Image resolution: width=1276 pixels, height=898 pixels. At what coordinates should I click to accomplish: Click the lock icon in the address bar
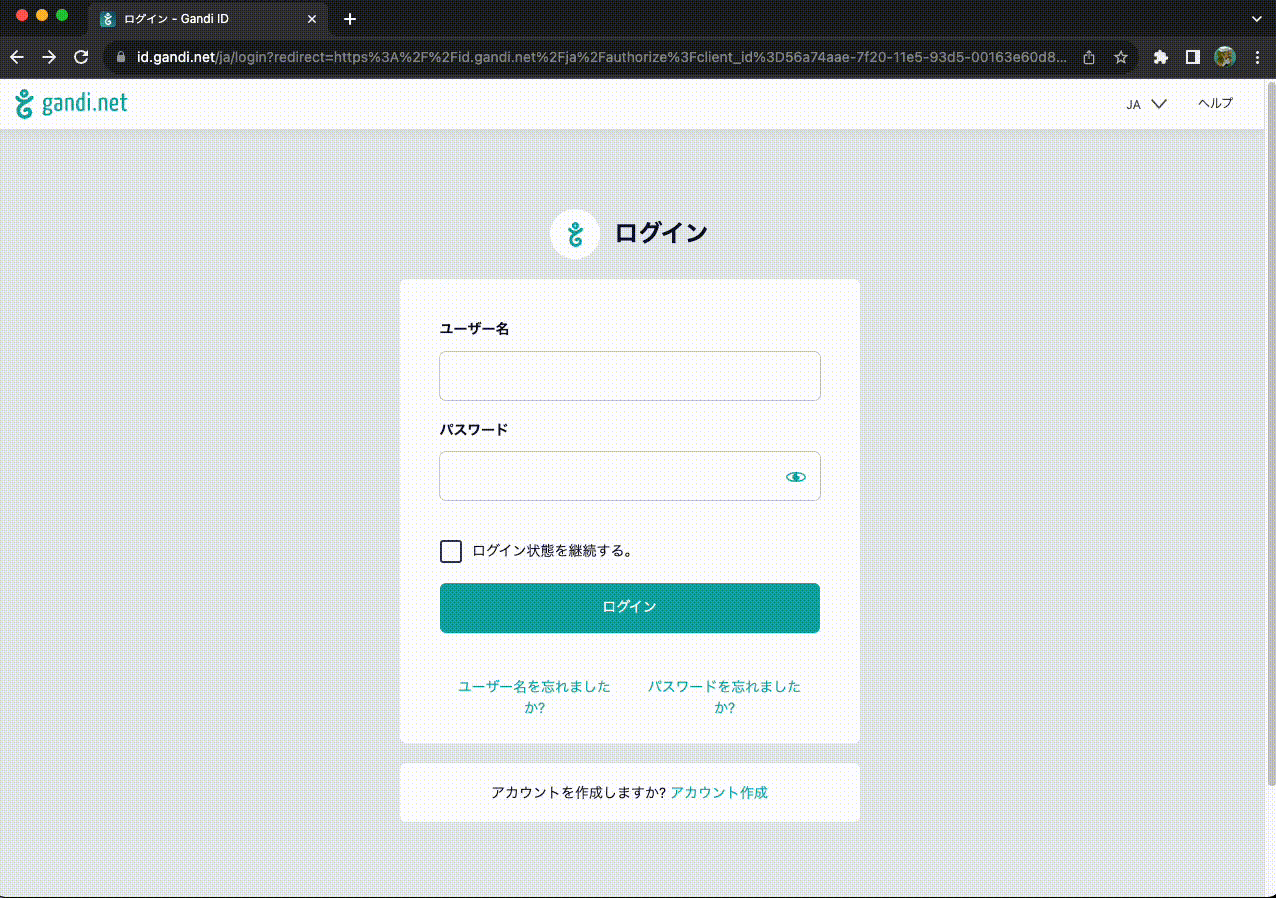pos(122,57)
